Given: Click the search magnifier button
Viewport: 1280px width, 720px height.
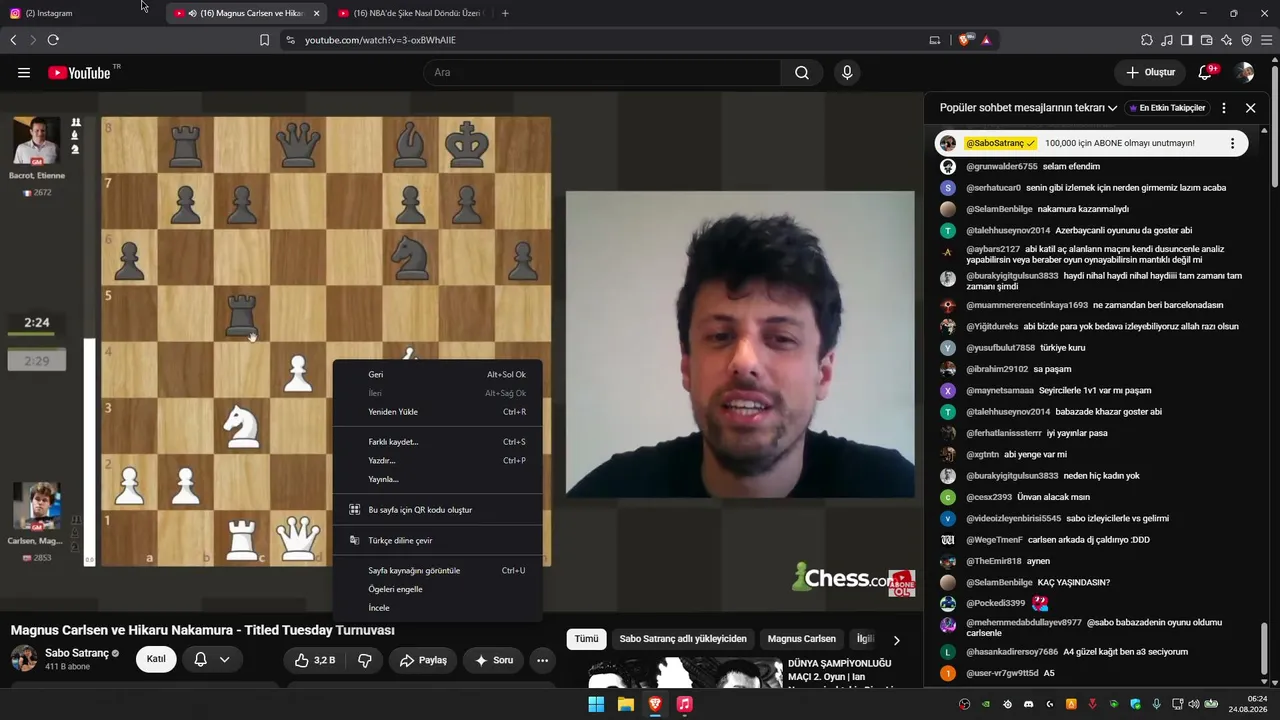Looking at the screenshot, I should pos(802,73).
